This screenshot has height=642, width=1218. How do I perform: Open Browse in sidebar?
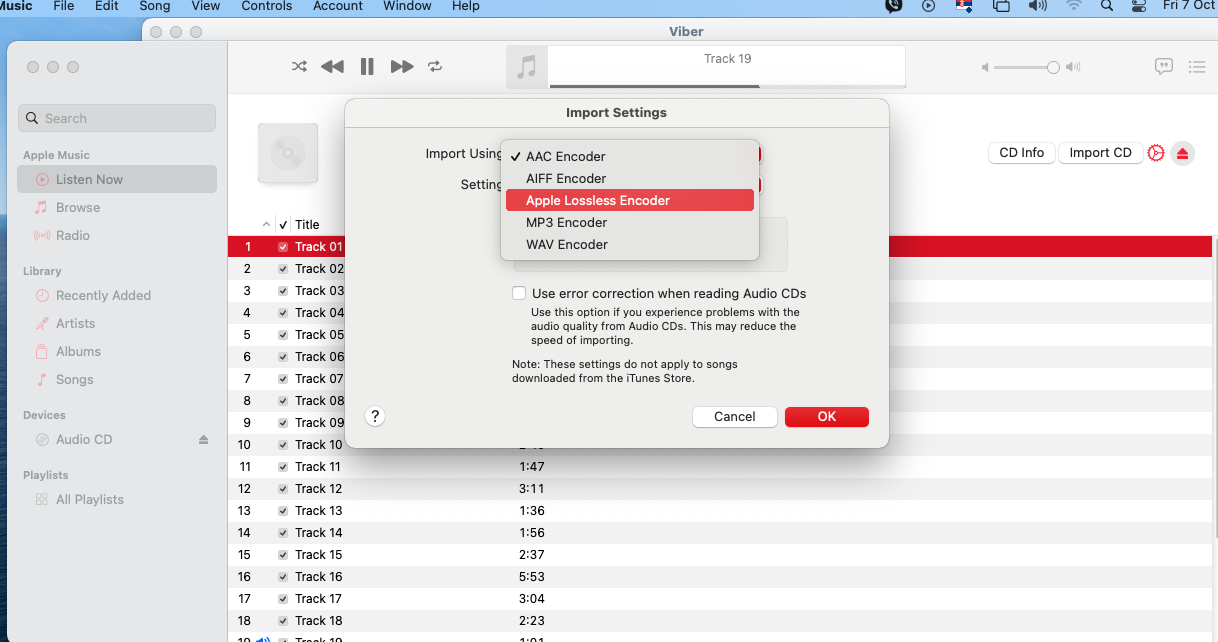click(x=117, y=207)
